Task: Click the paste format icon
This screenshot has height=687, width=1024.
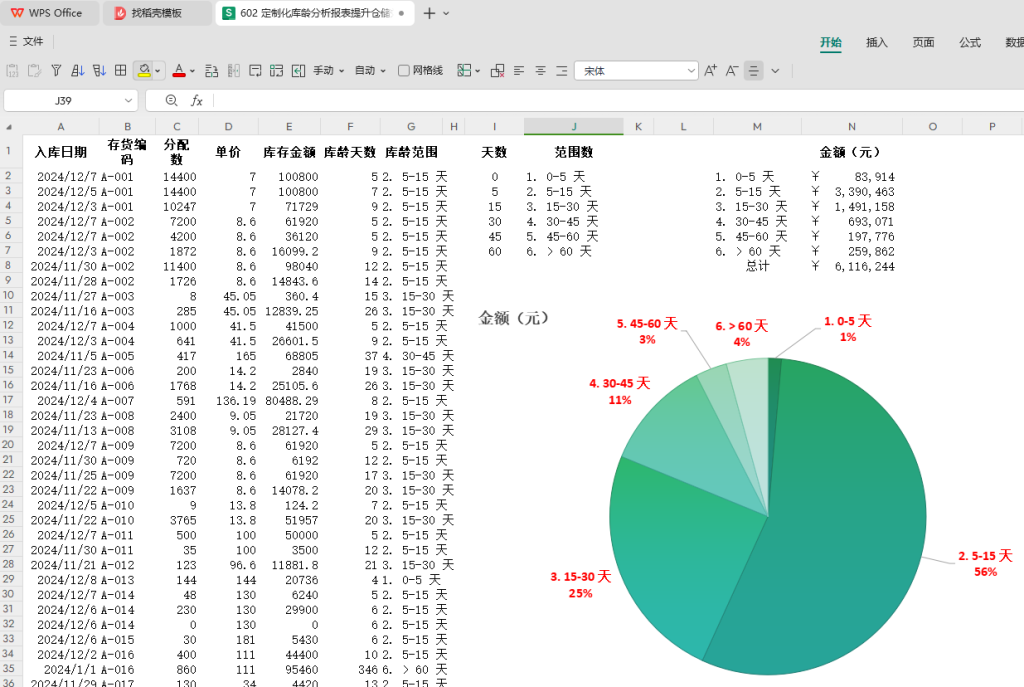Action: pyautogui.click(x=34, y=71)
